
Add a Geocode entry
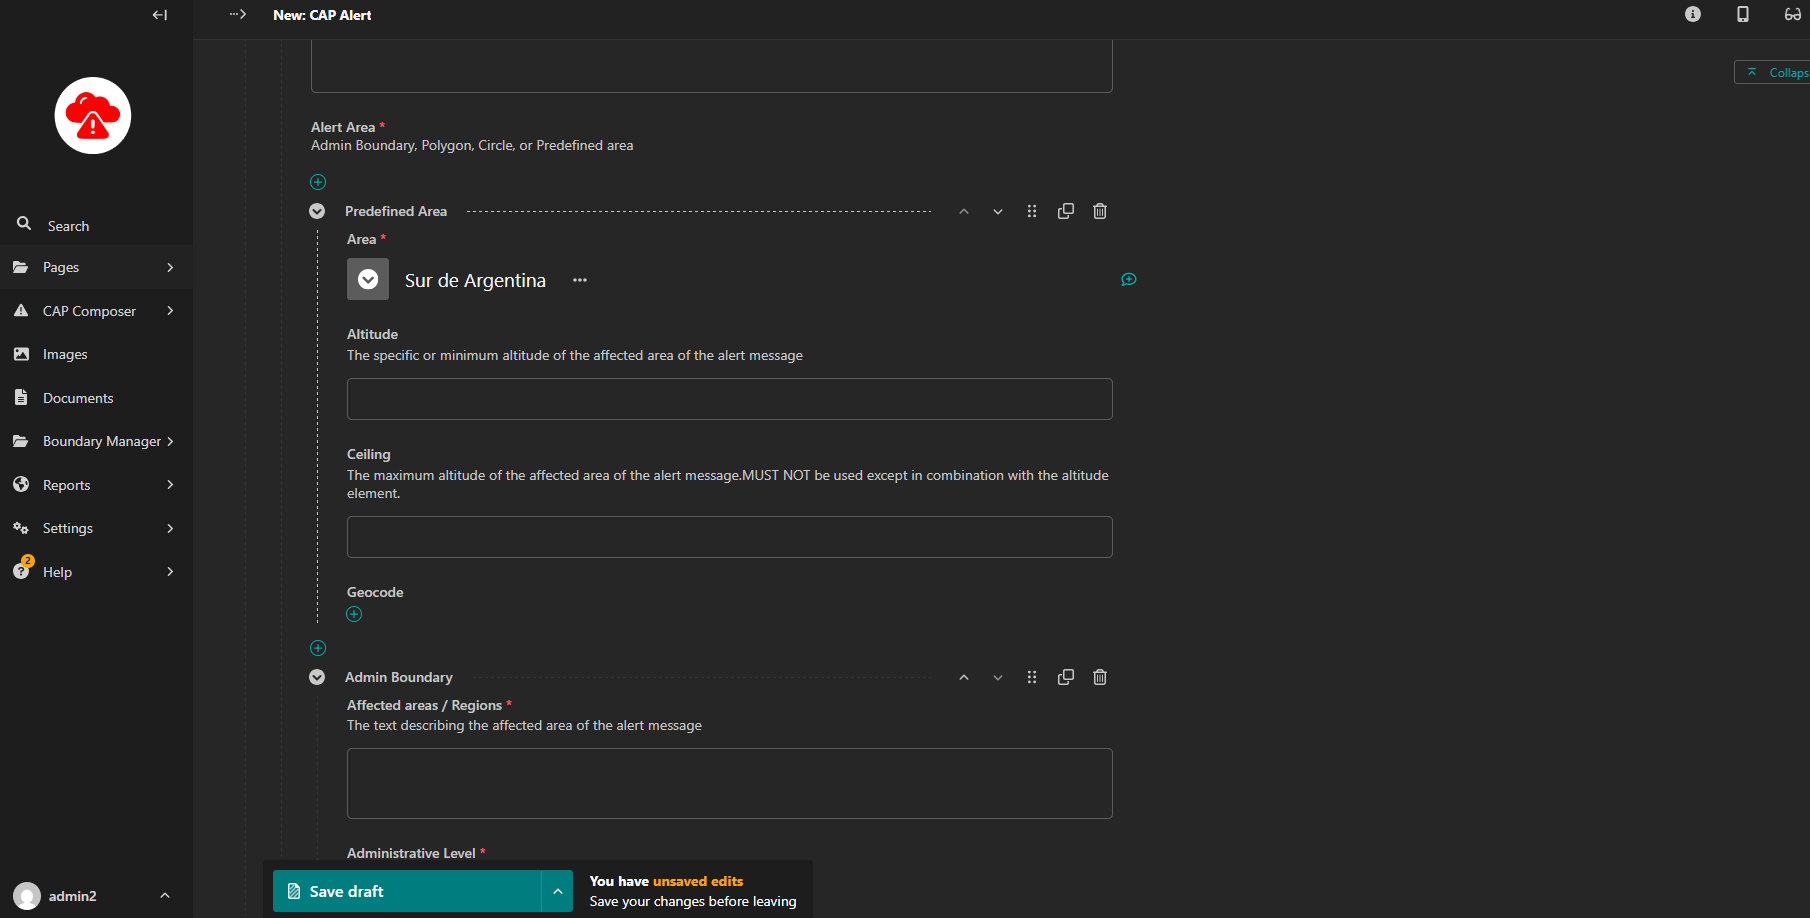click(x=354, y=614)
